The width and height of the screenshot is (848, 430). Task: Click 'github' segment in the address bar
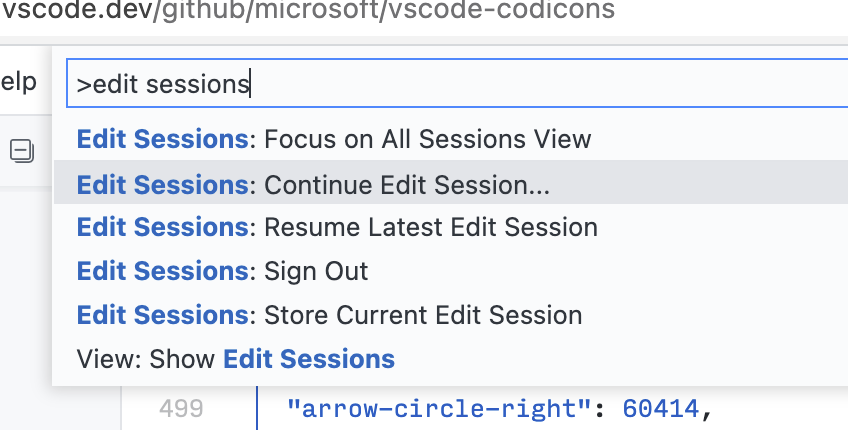[203, 10]
